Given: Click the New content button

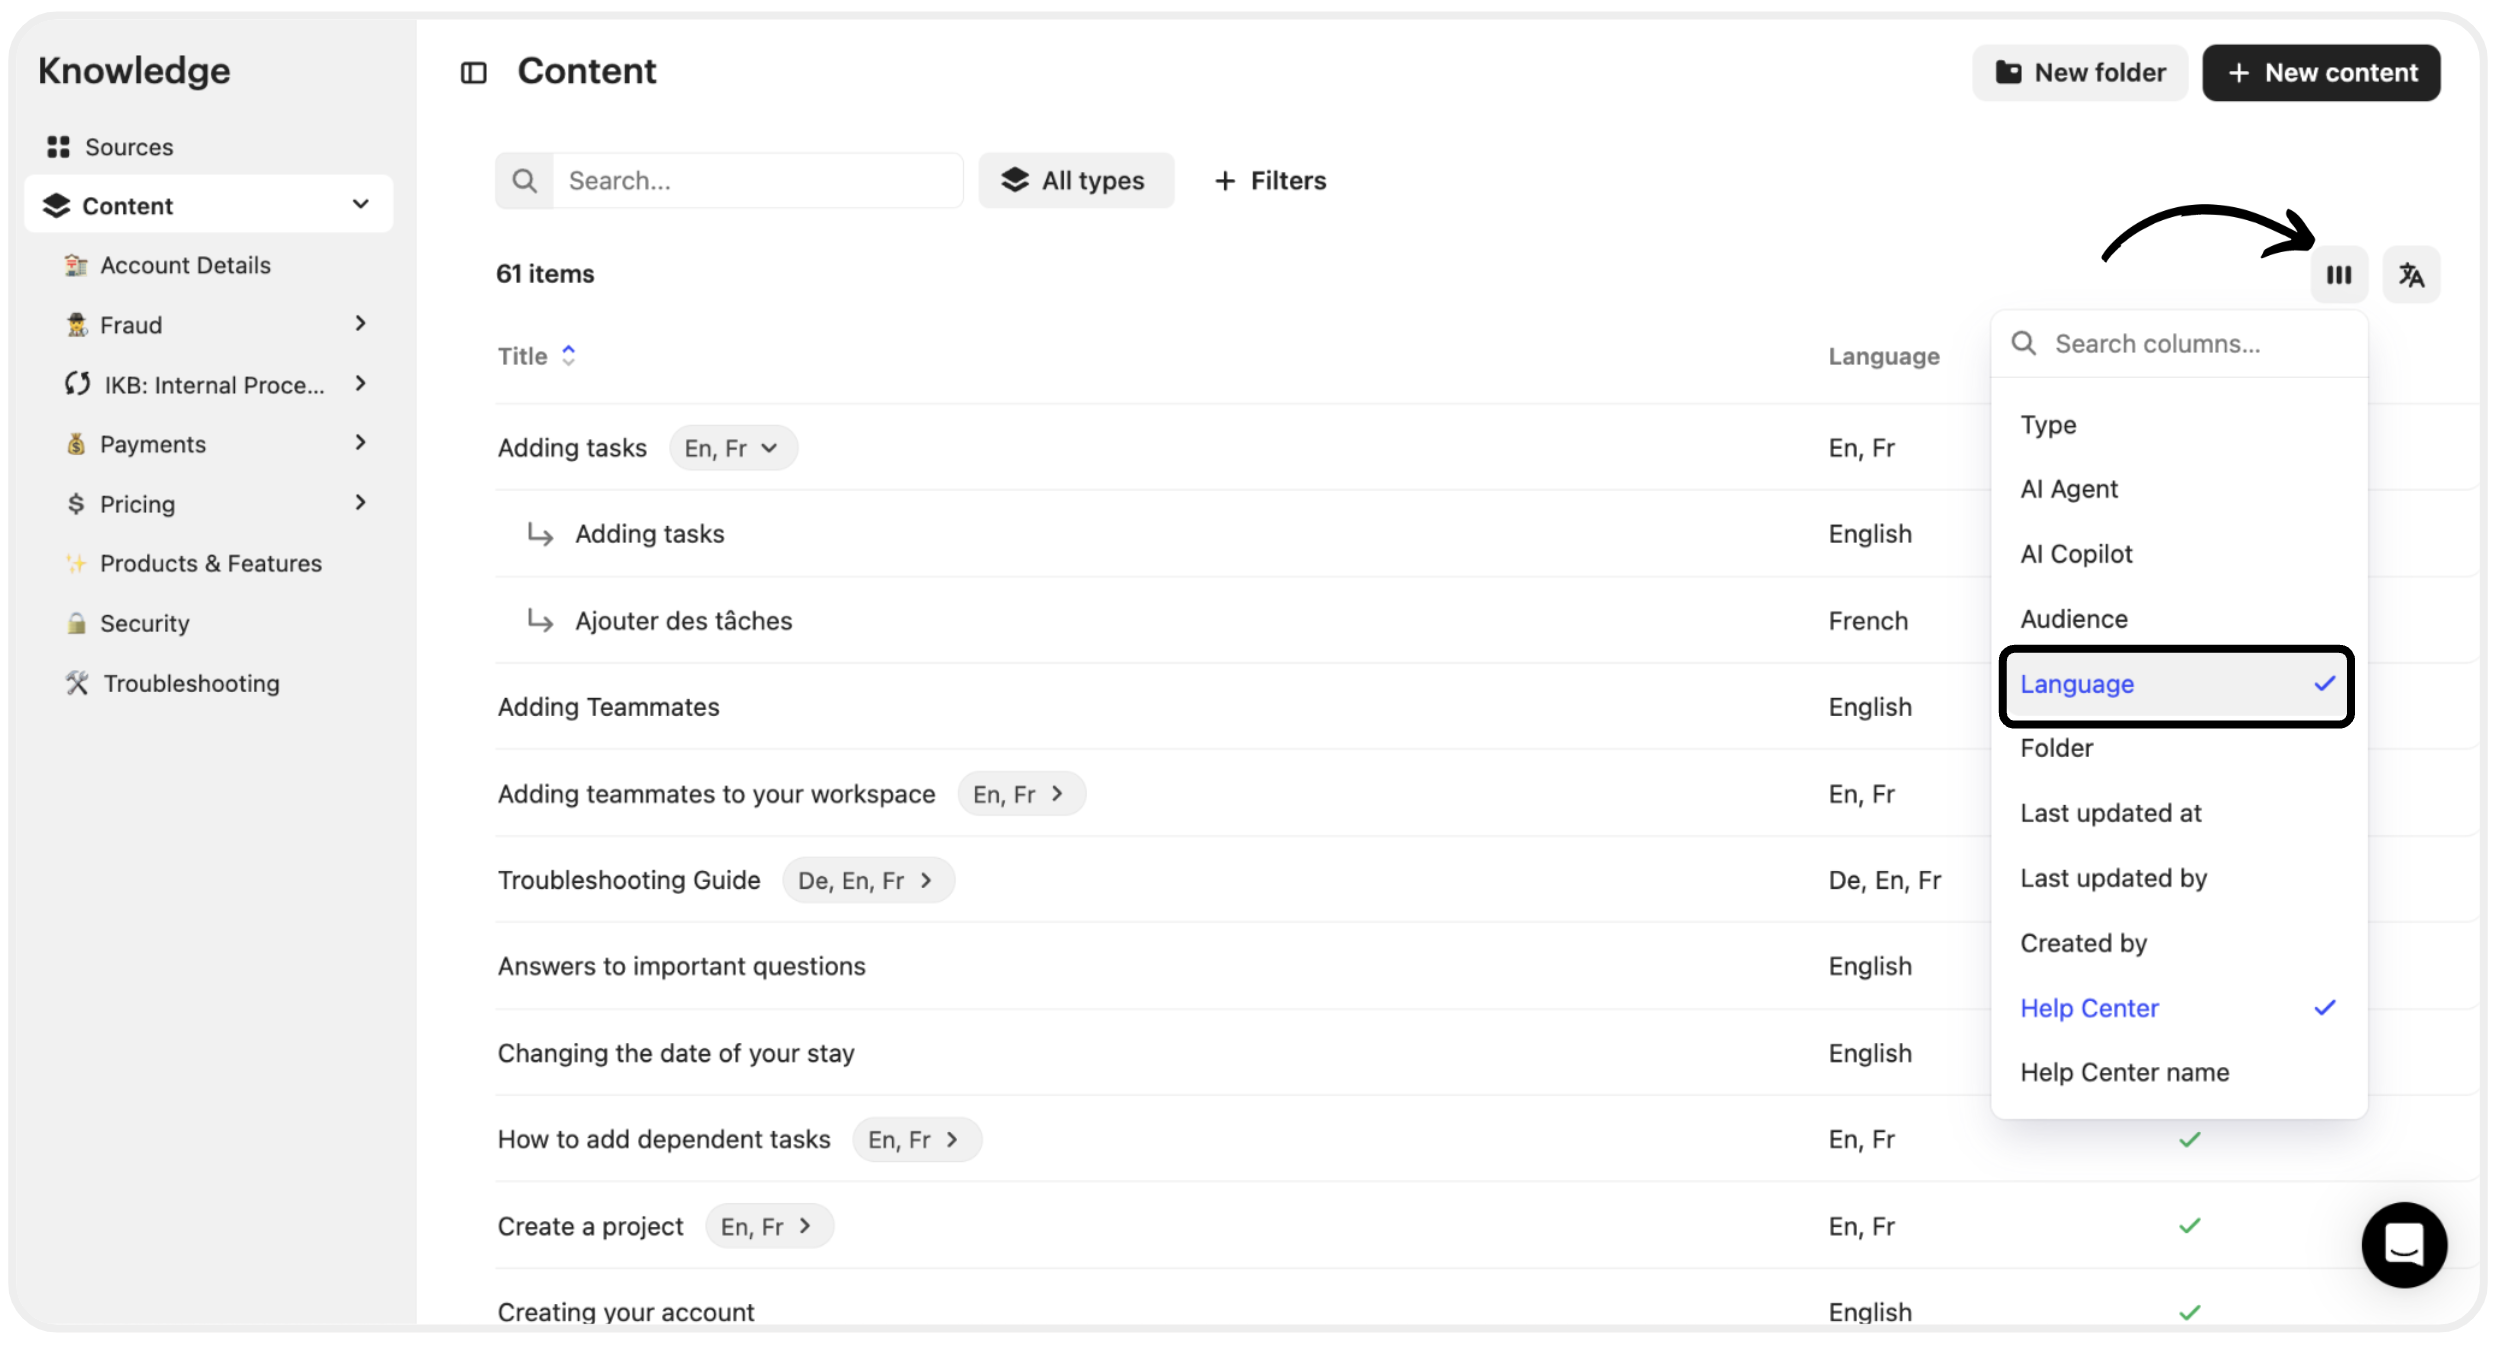Looking at the screenshot, I should [x=2320, y=73].
